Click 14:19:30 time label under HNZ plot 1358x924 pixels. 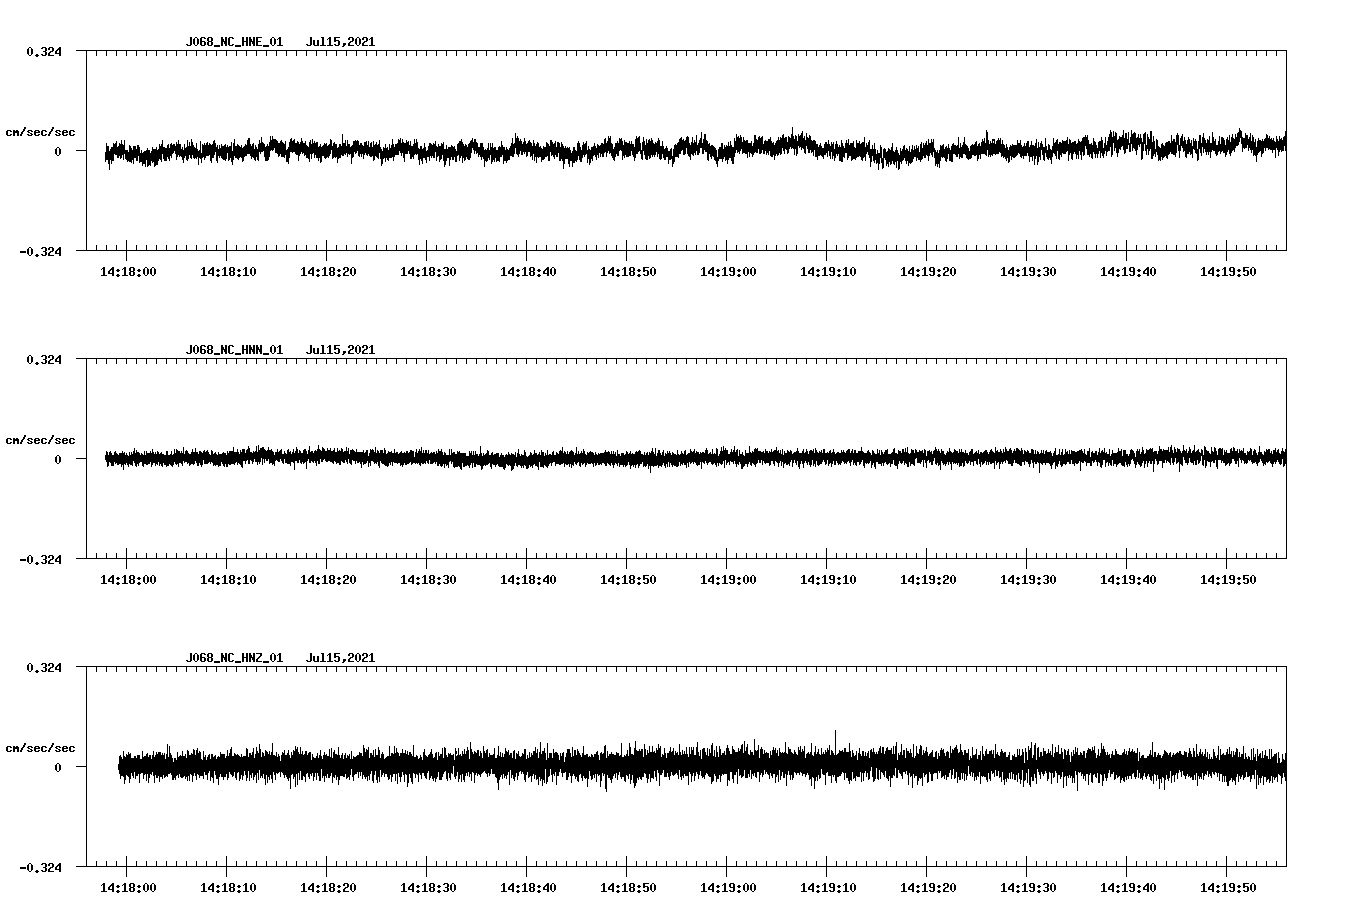pos(1028,887)
